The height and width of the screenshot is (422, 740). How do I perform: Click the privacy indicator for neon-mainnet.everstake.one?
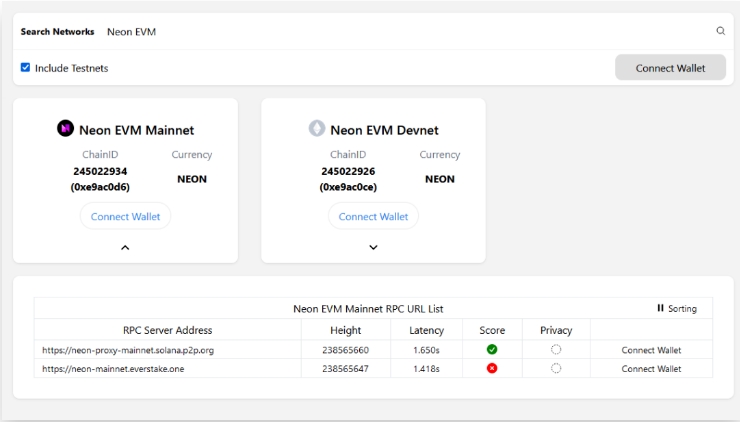556,368
